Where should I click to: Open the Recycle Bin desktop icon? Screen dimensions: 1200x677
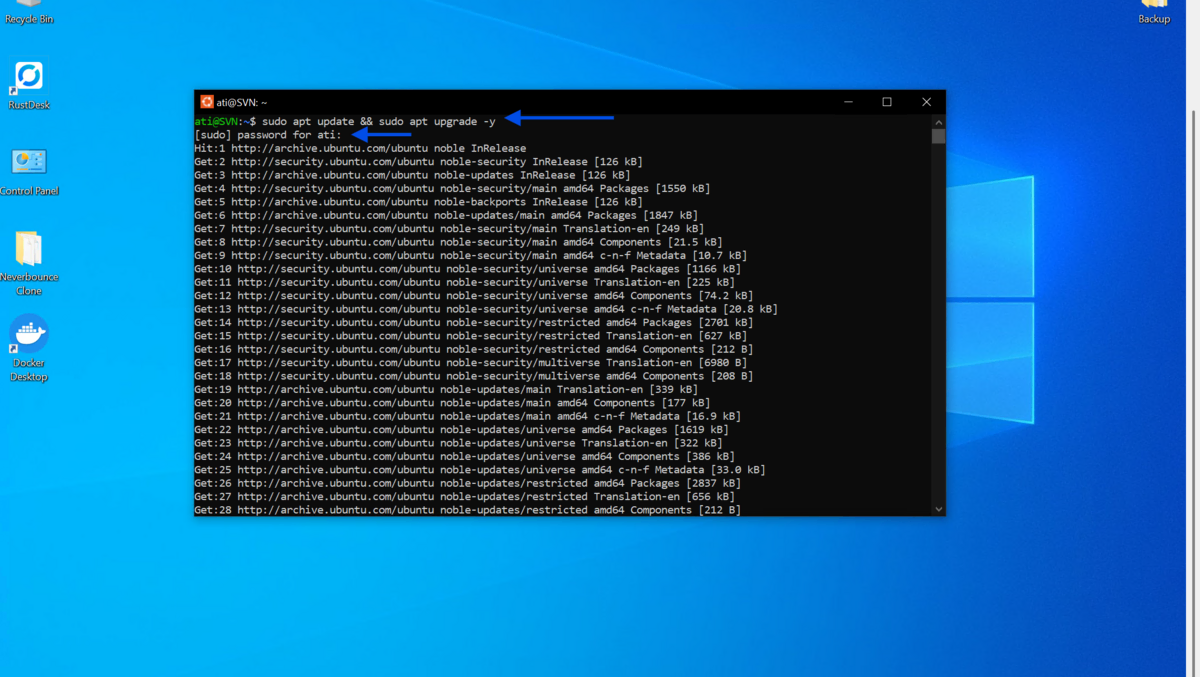pos(29,8)
